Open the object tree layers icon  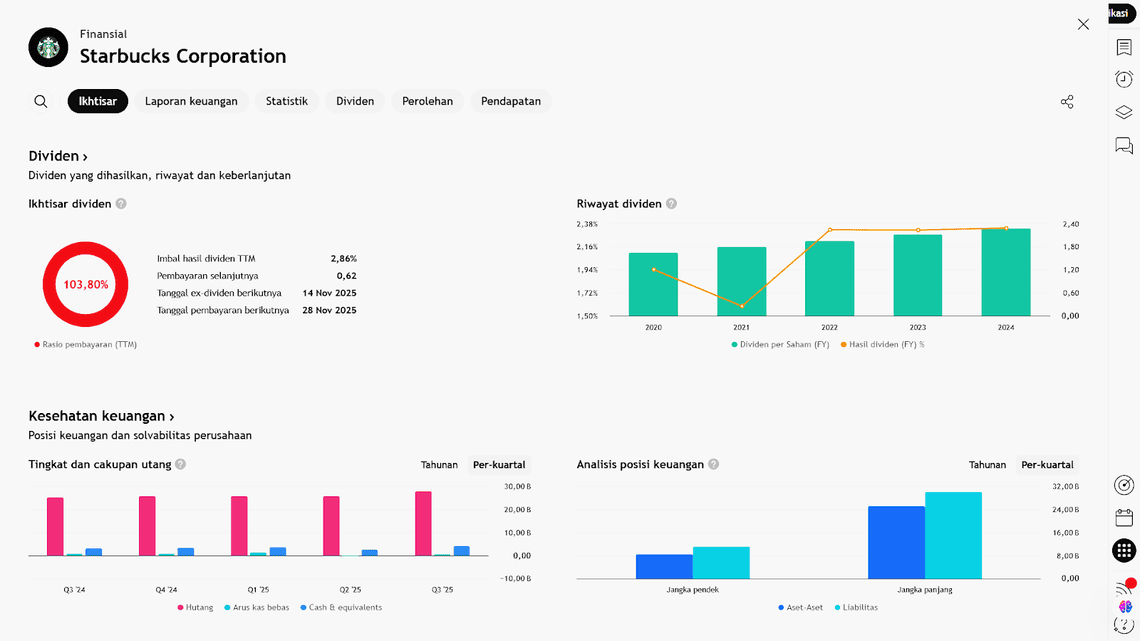click(x=1124, y=113)
